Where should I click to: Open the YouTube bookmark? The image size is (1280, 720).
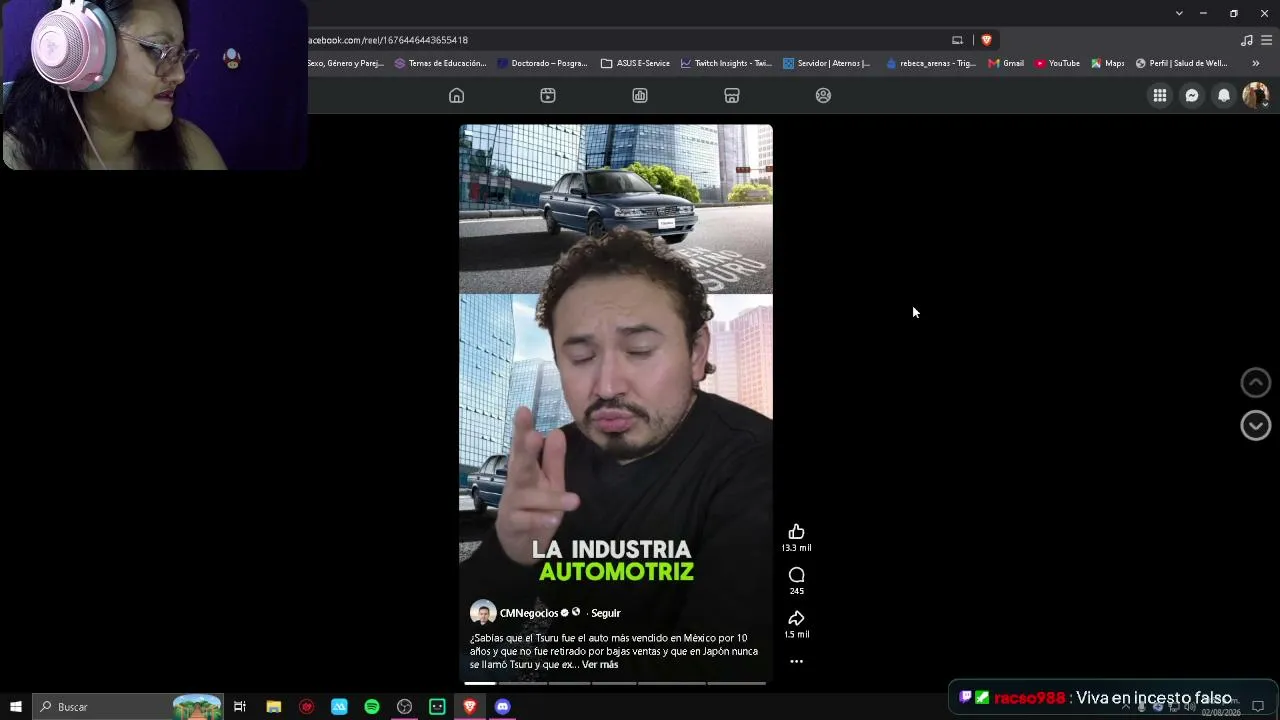coord(1057,63)
